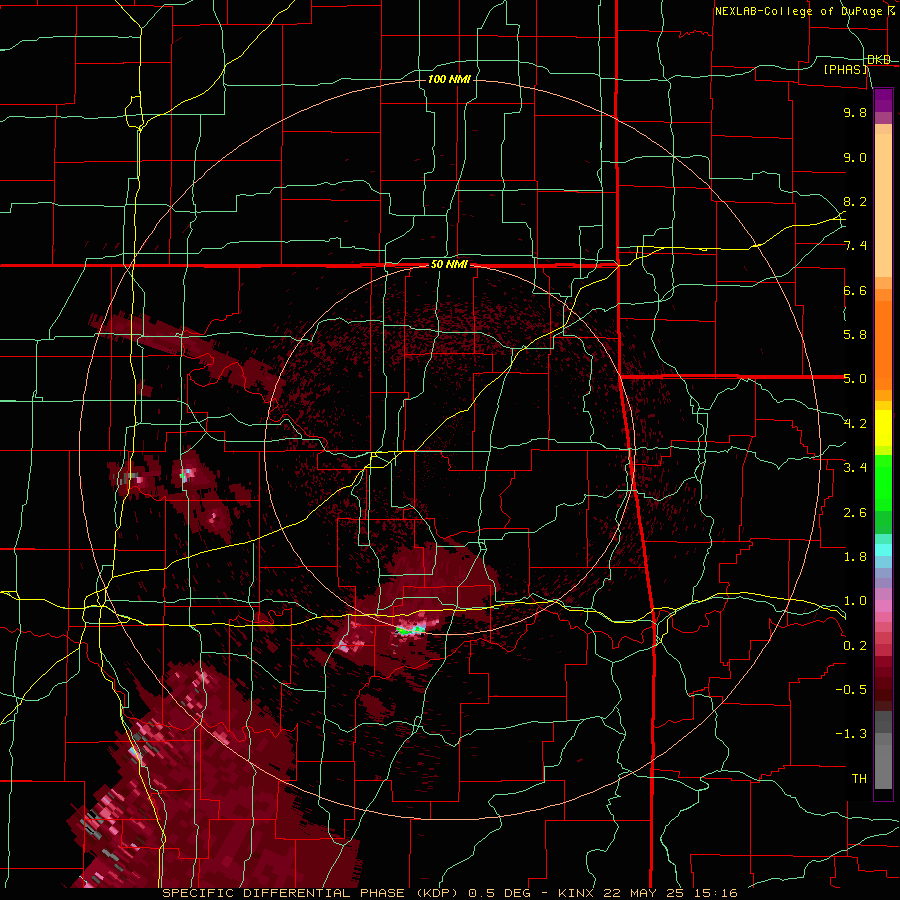Viewport: 900px width, 900px height.
Task: Click the 4.2 value on the color scale
Action: pyautogui.click(x=855, y=424)
